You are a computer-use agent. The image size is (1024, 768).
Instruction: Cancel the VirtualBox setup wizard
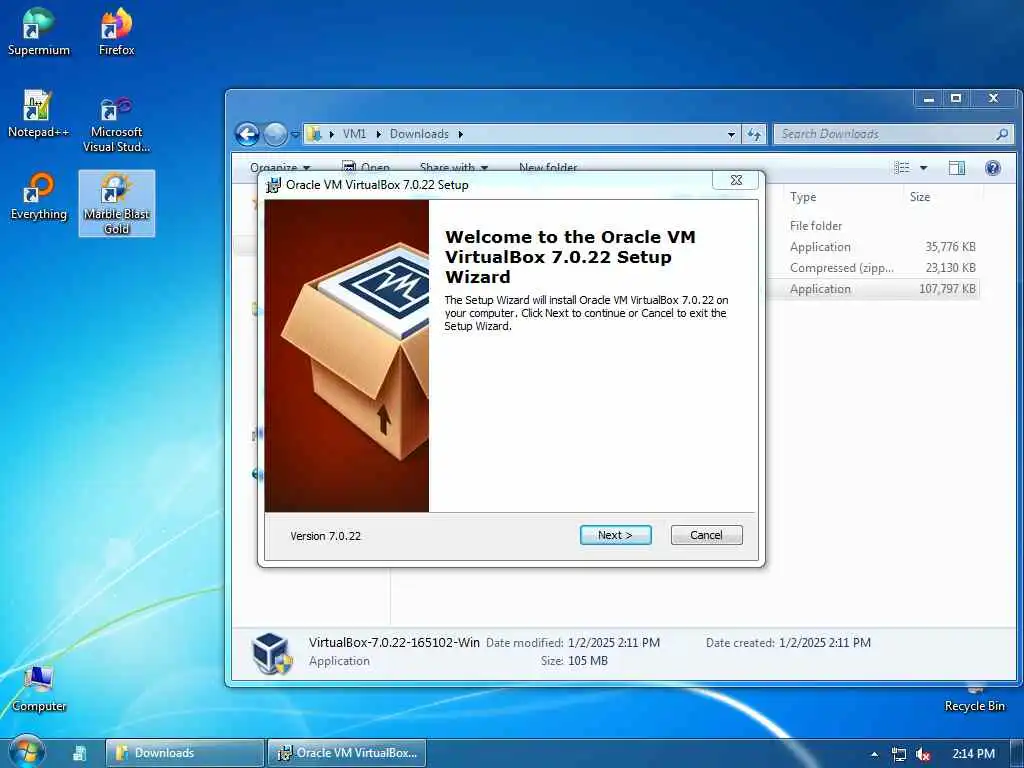(706, 535)
